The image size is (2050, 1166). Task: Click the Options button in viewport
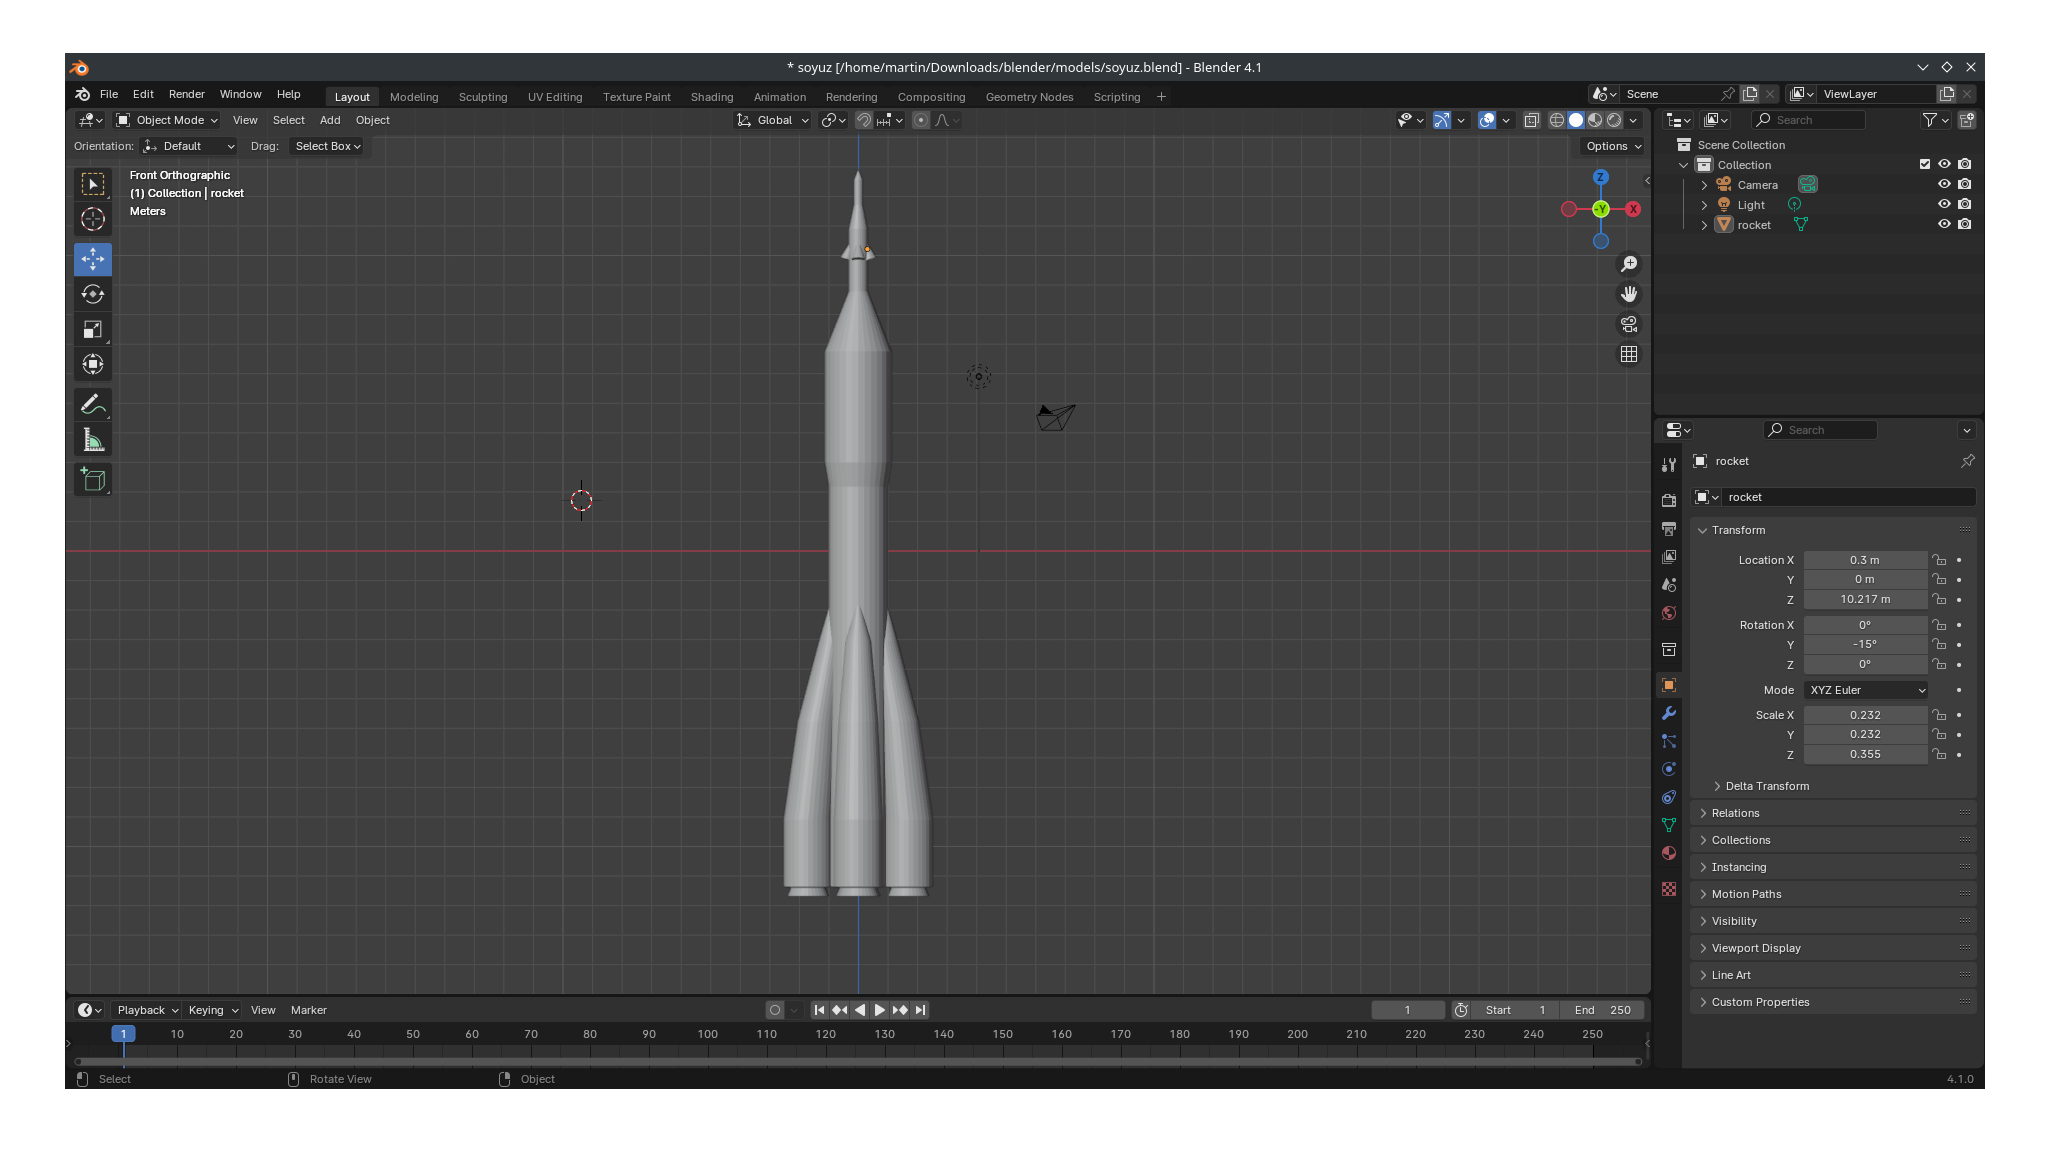click(x=1612, y=146)
